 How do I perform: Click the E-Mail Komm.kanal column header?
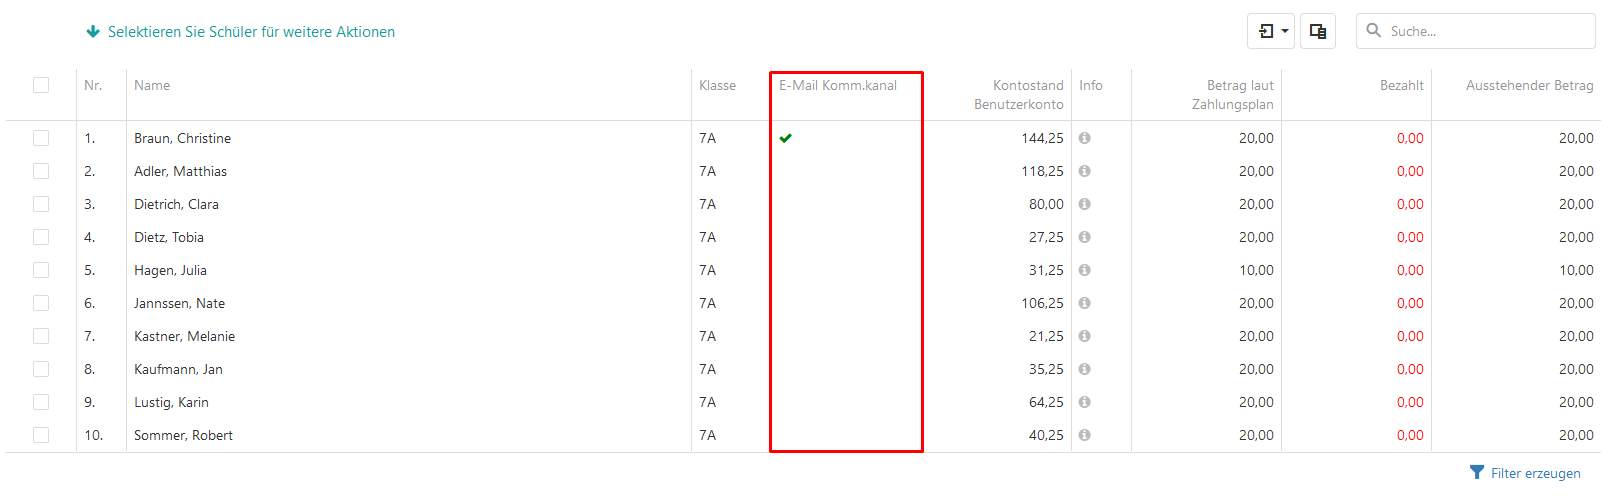pos(838,85)
